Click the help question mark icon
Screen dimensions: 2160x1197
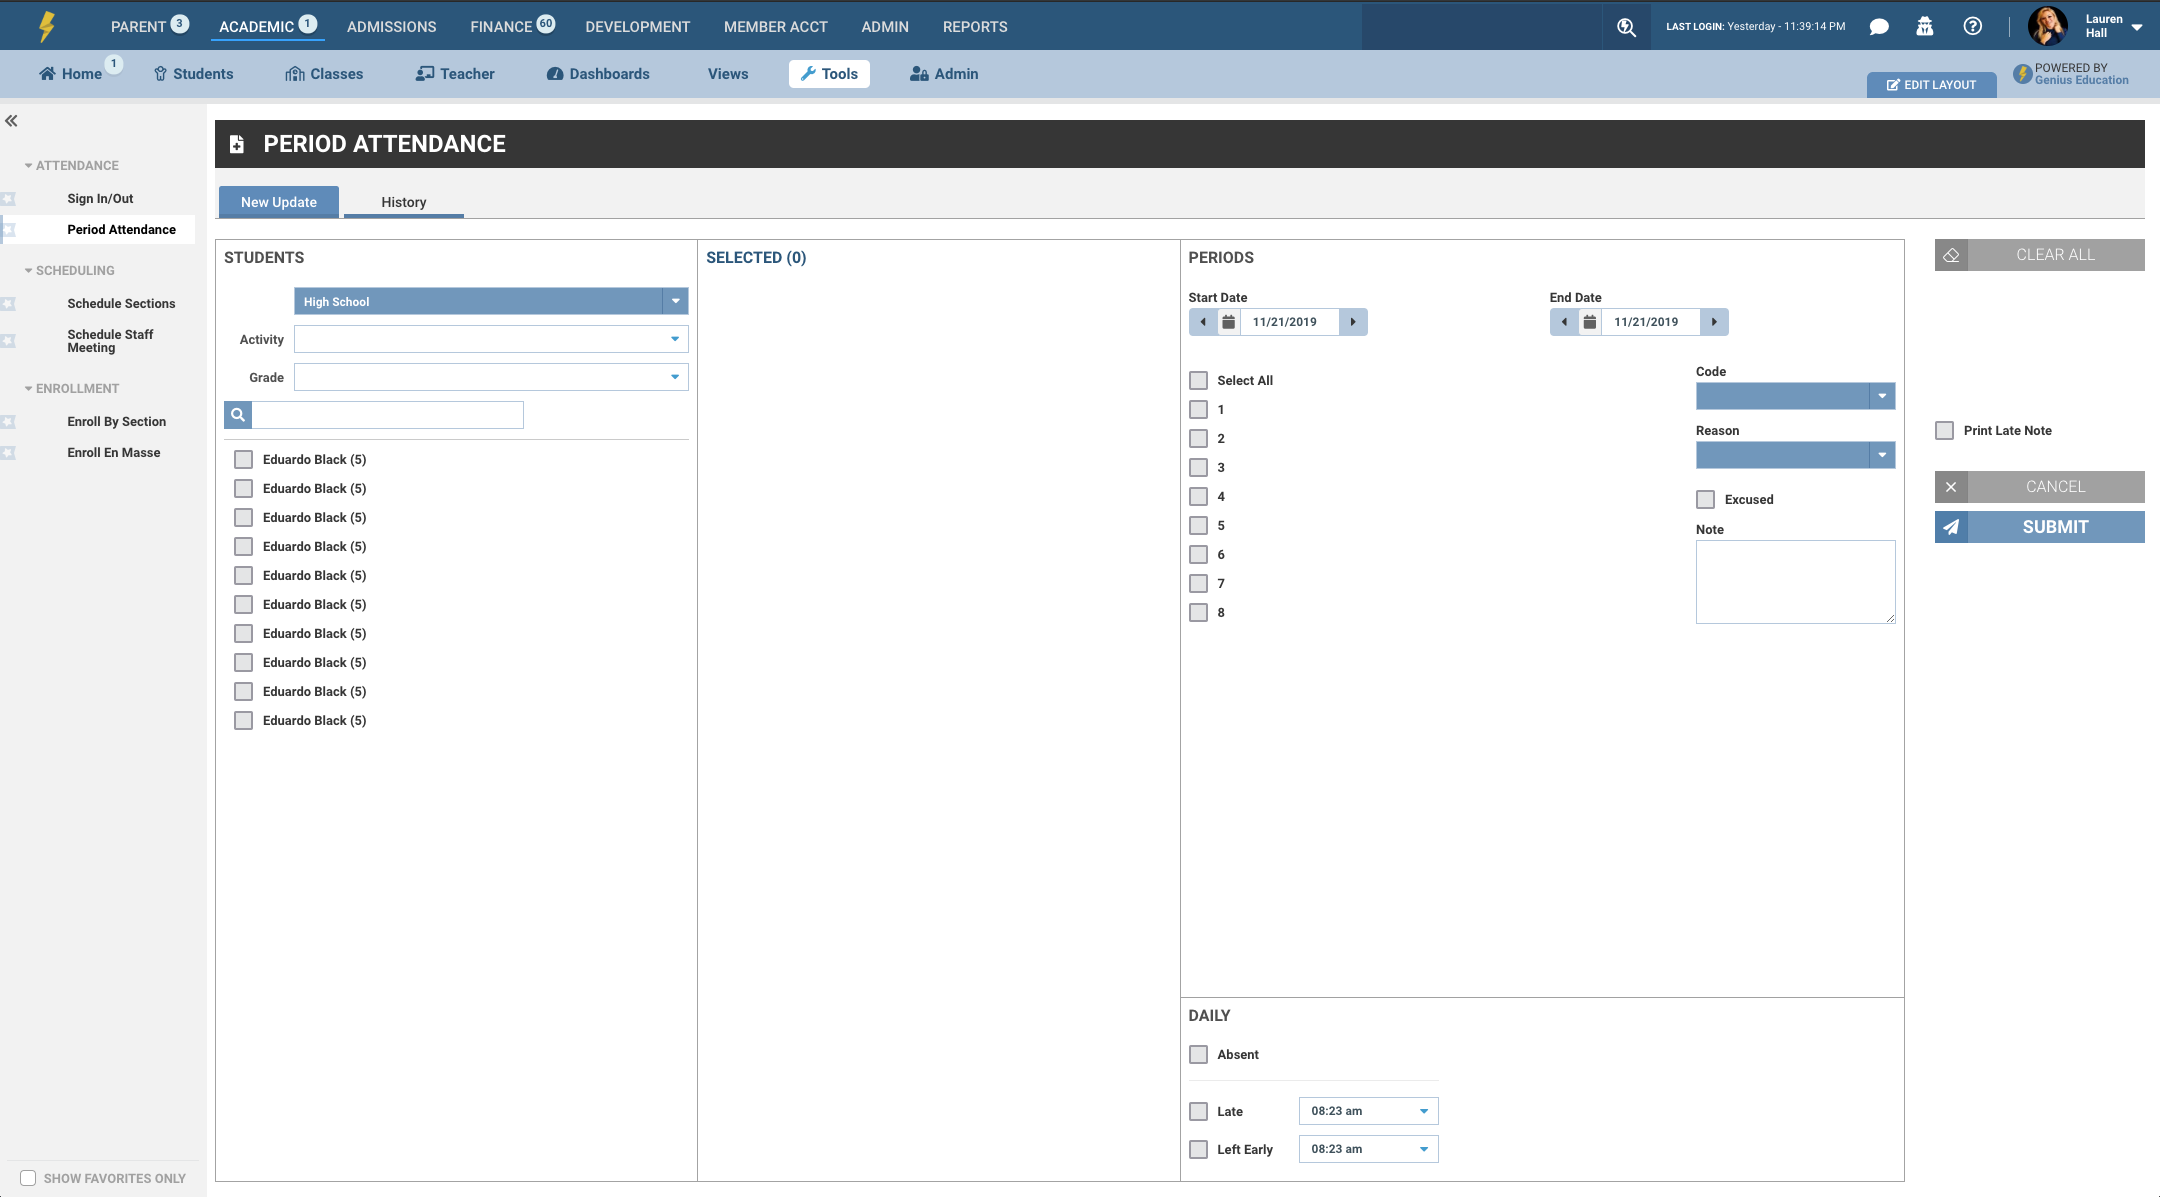click(1972, 27)
